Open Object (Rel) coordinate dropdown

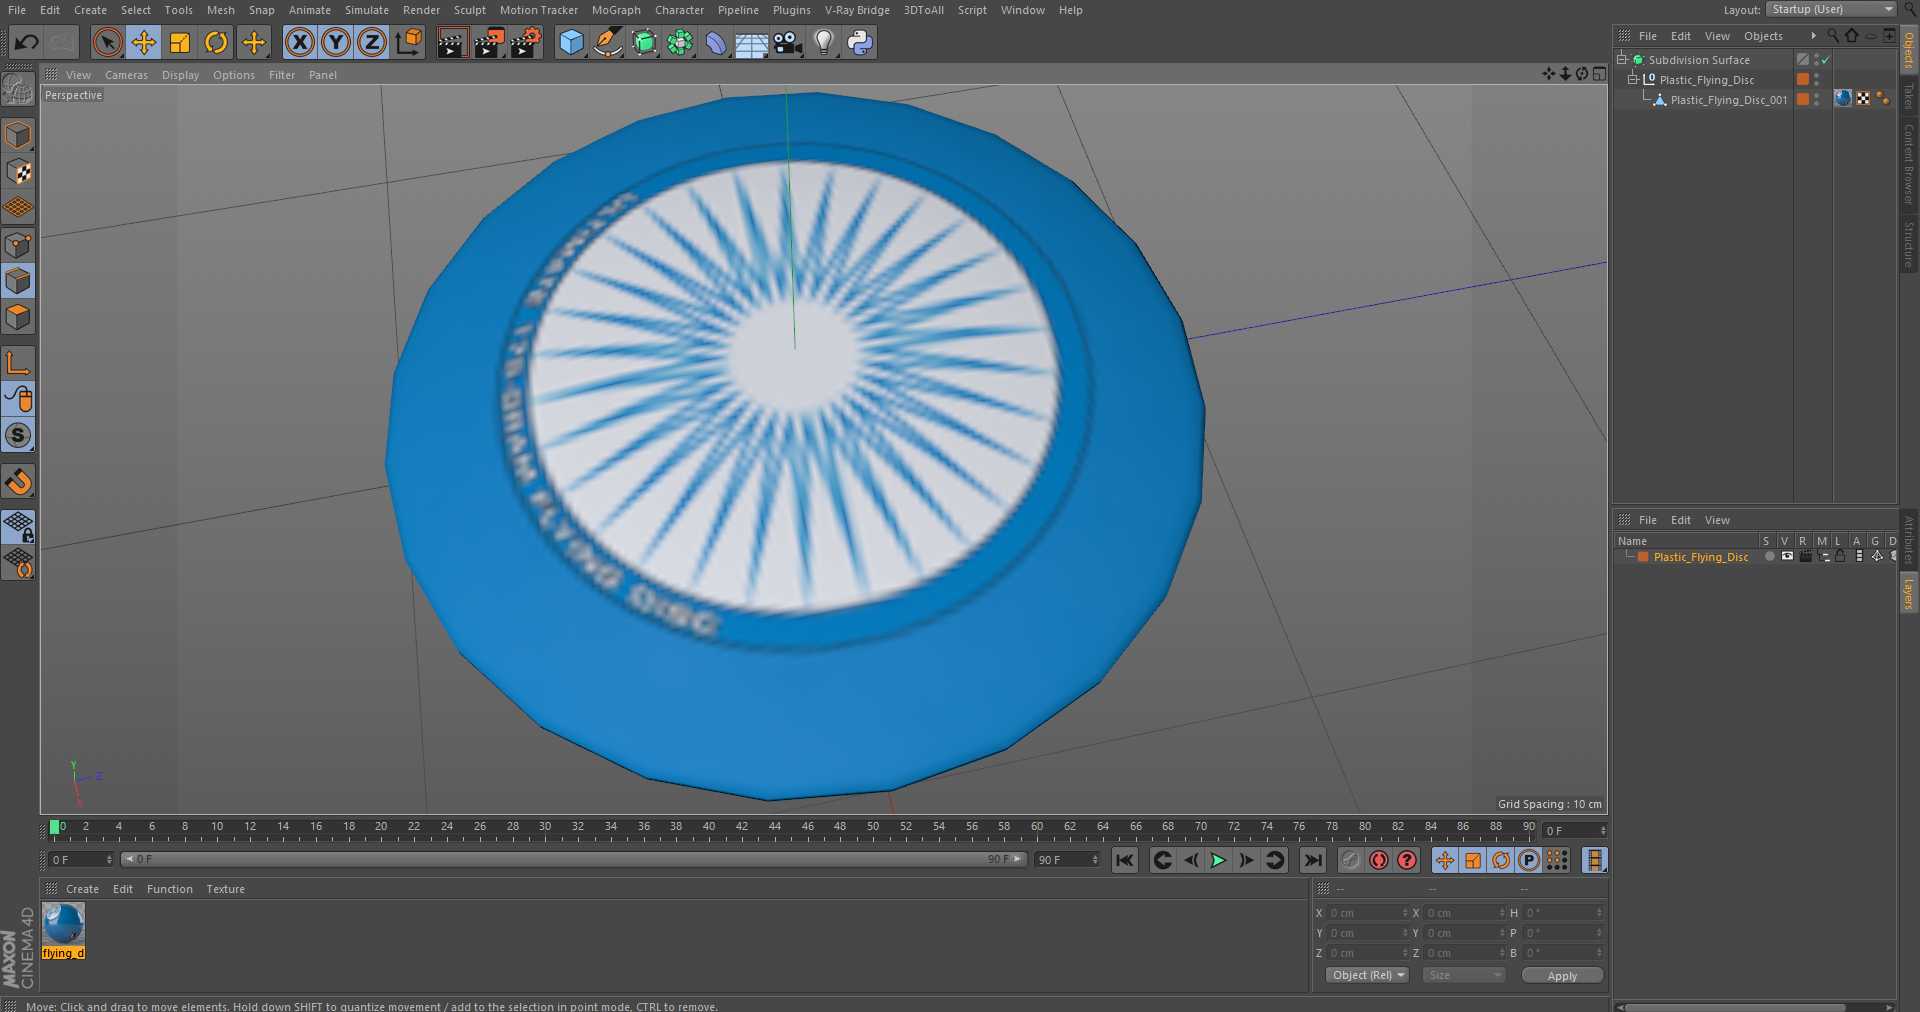(x=1367, y=975)
